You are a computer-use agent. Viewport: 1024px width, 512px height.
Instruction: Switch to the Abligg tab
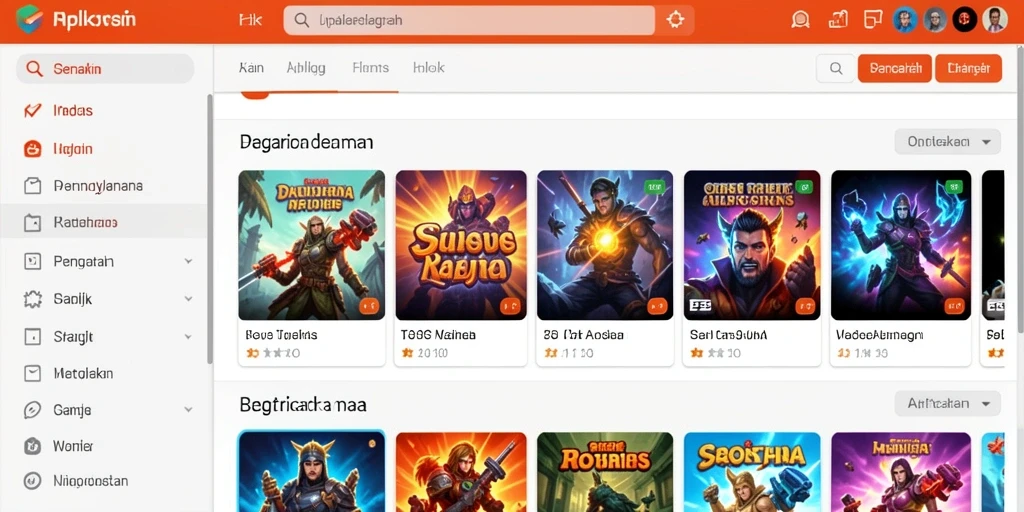[x=306, y=68]
